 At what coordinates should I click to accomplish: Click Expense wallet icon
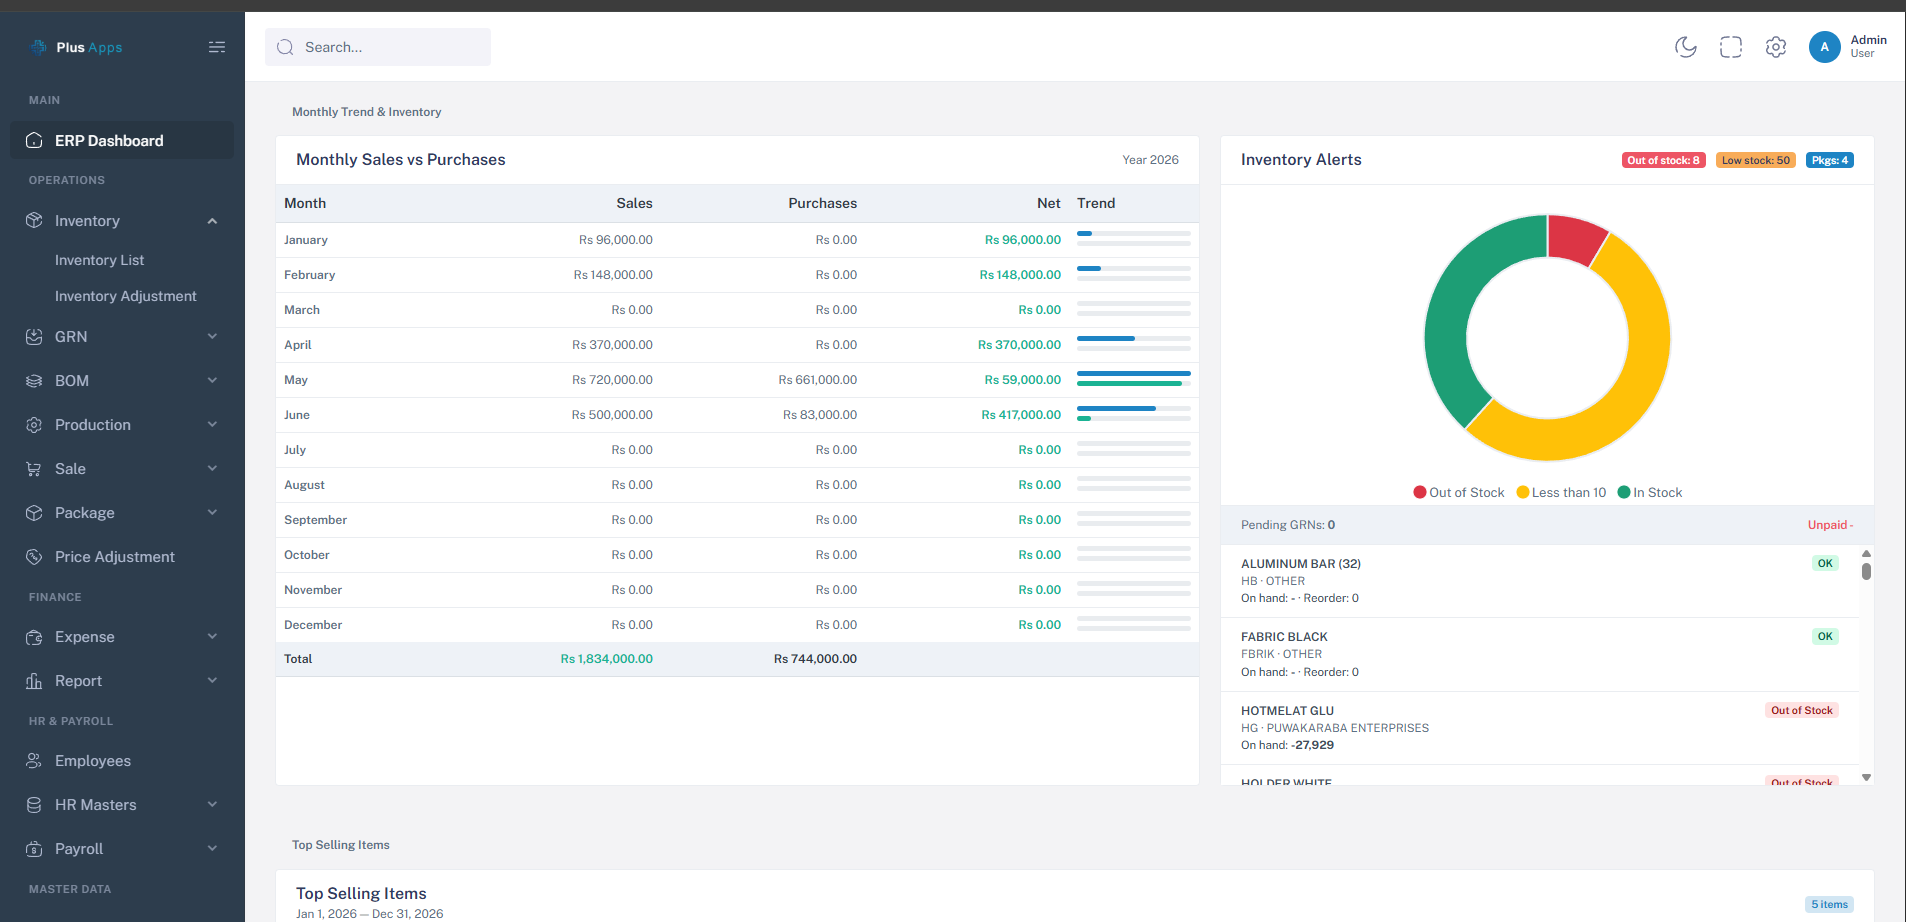point(34,637)
